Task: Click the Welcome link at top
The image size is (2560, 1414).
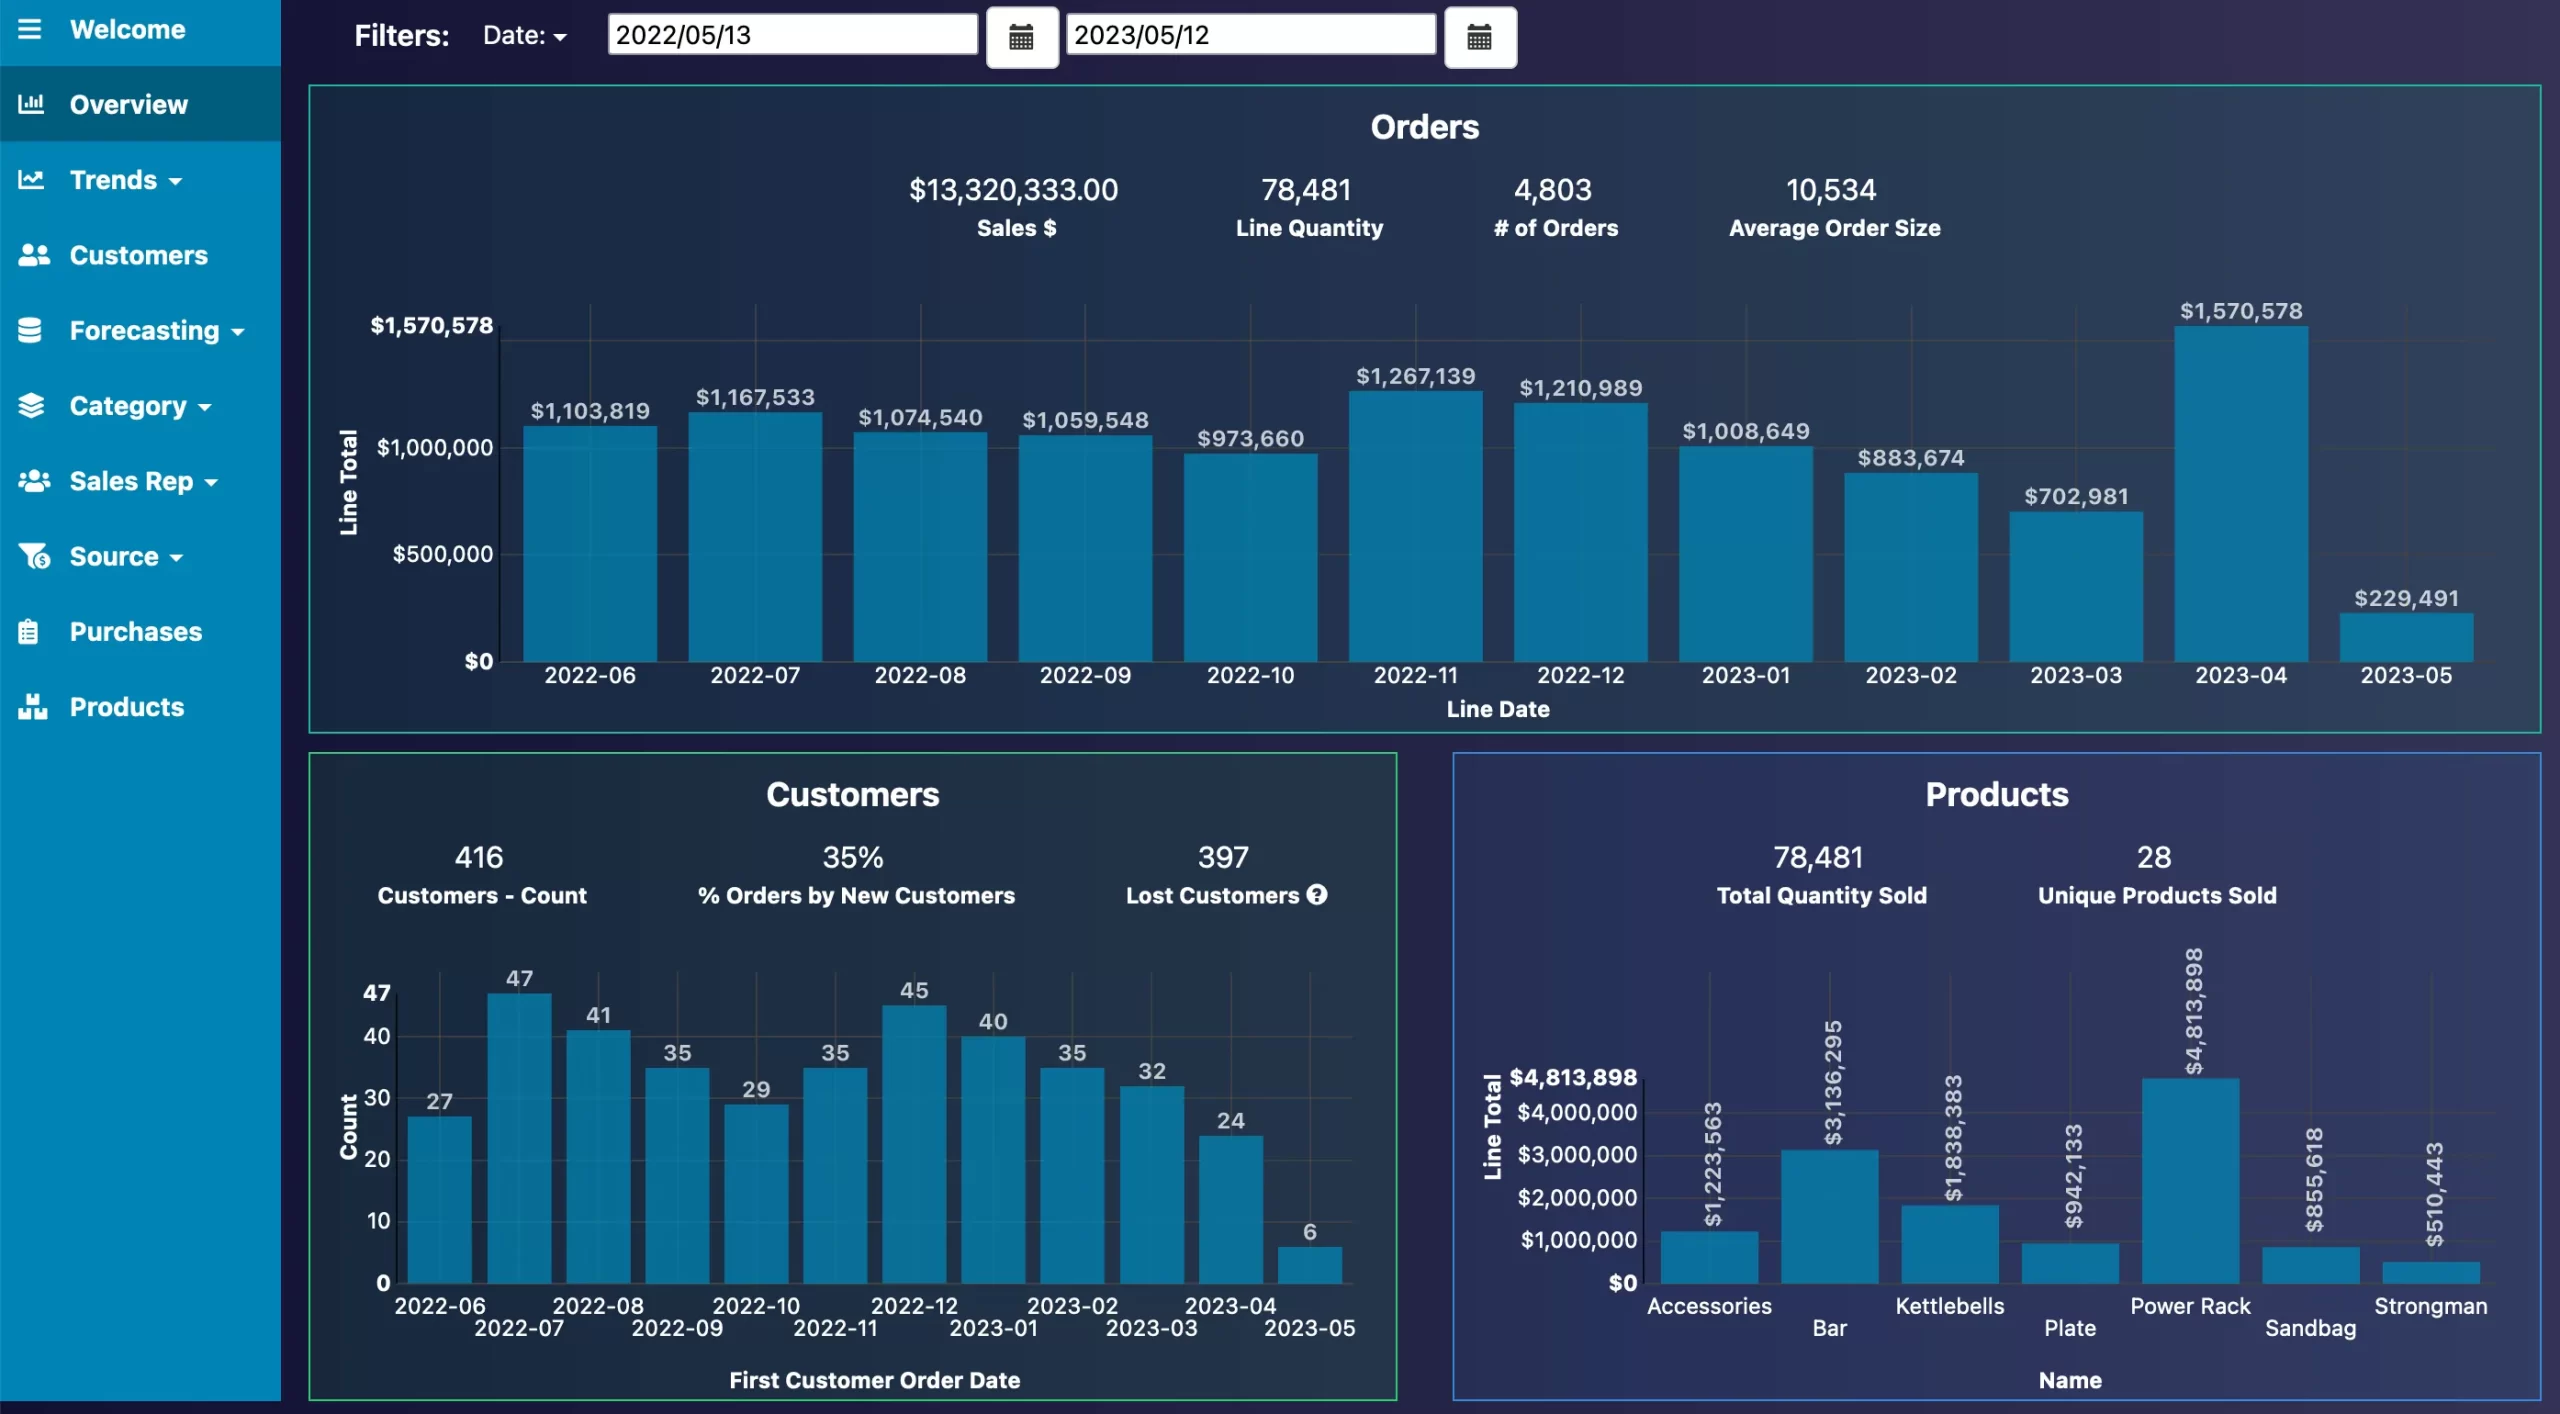Action: click(x=127, y=29)
